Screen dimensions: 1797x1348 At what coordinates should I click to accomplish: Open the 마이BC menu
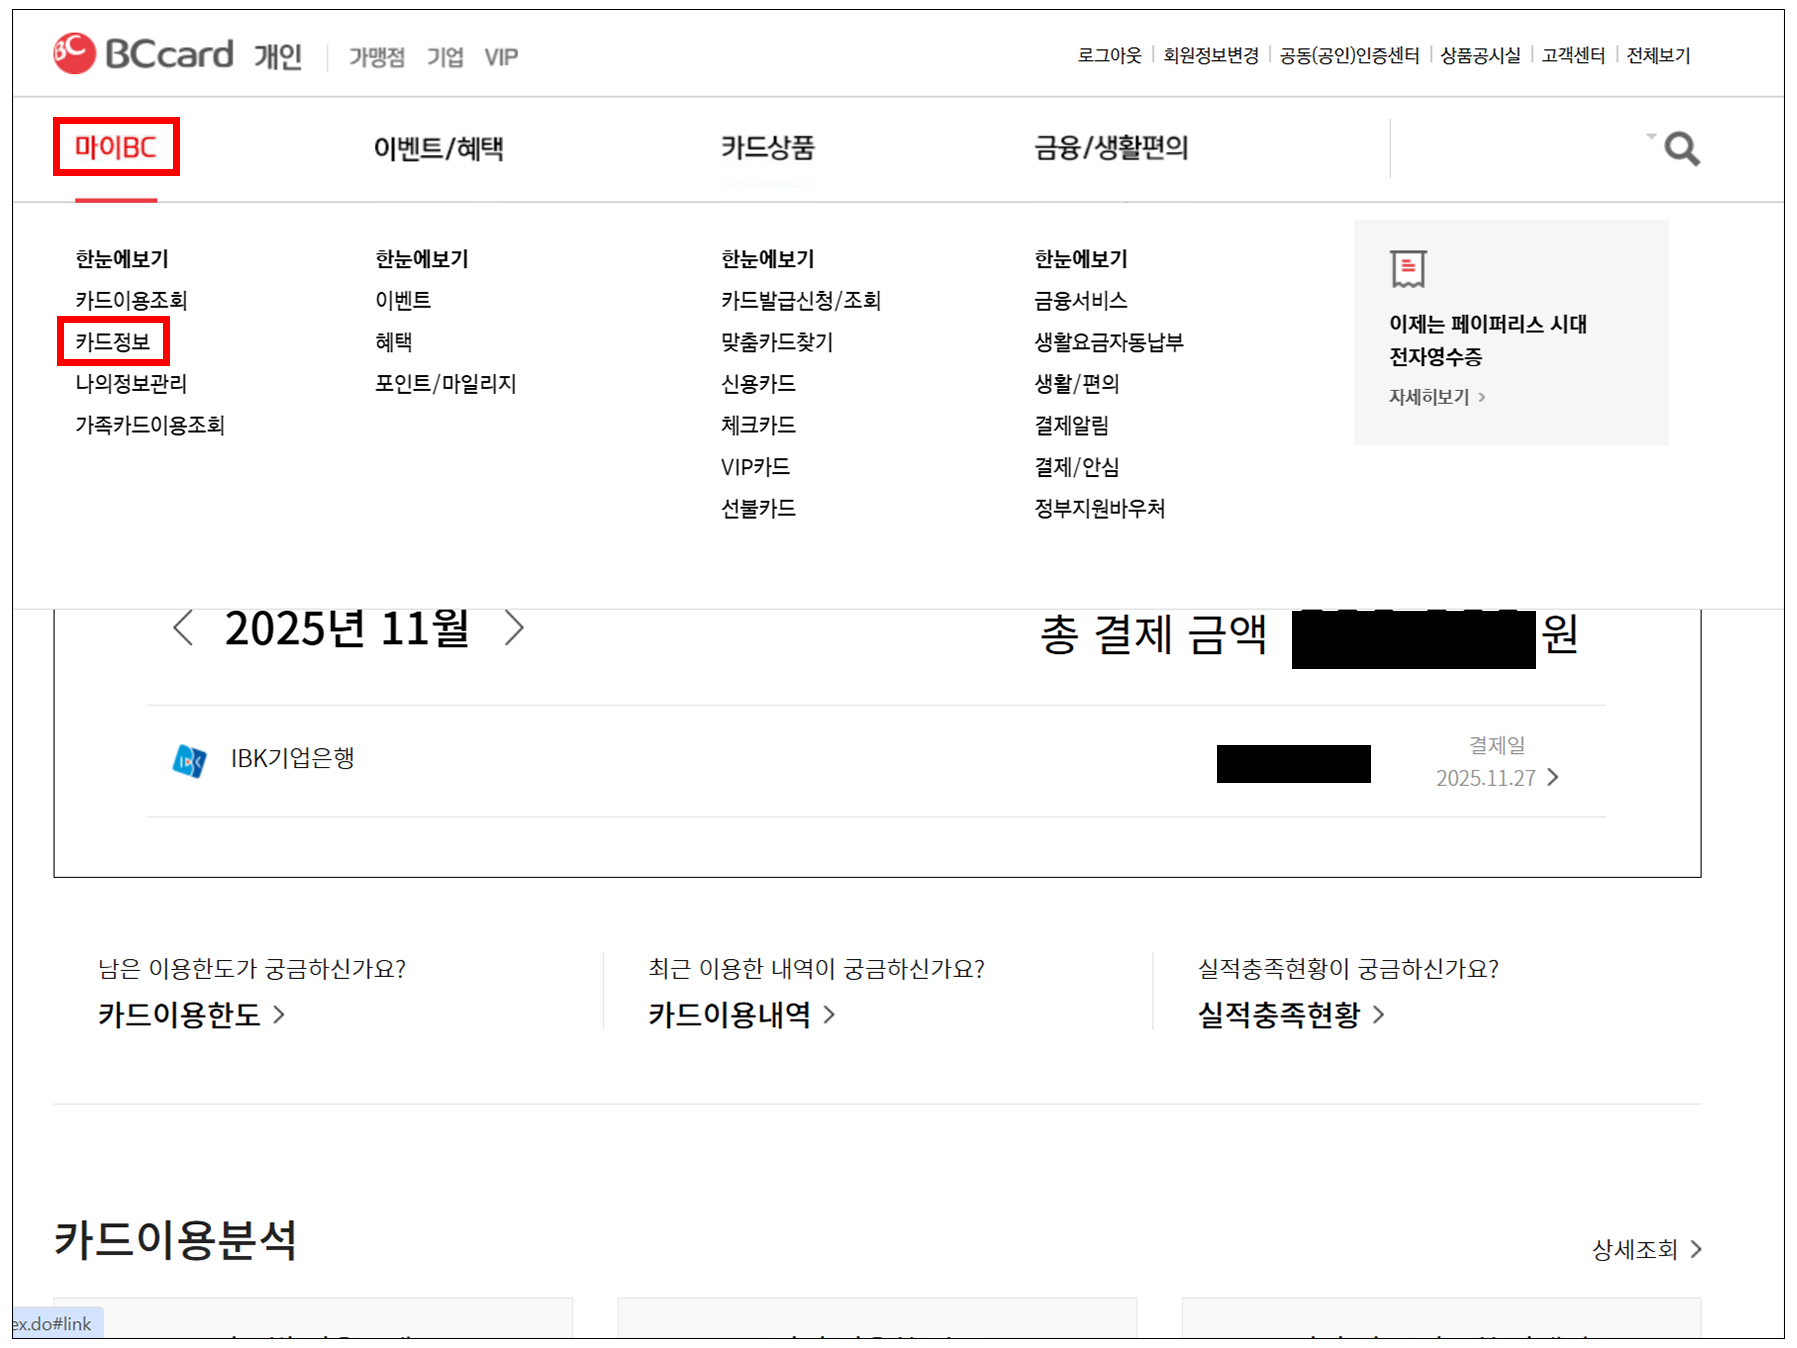[116, 148]
